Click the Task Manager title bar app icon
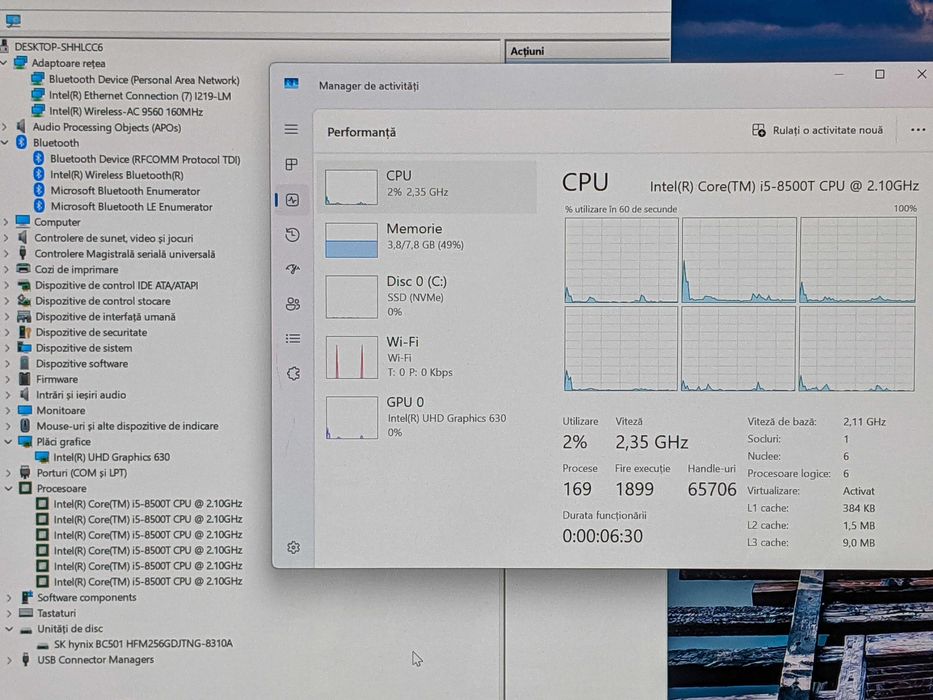Viewport: 933px width, 700px height. coord(291,84)
